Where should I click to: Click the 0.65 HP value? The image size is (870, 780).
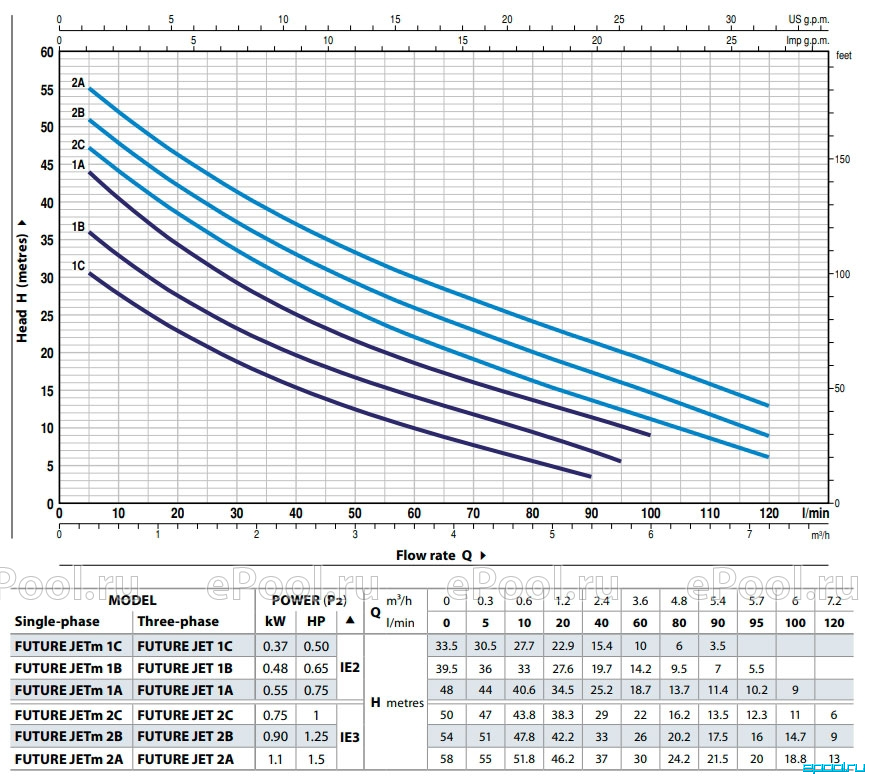[316, 668]
